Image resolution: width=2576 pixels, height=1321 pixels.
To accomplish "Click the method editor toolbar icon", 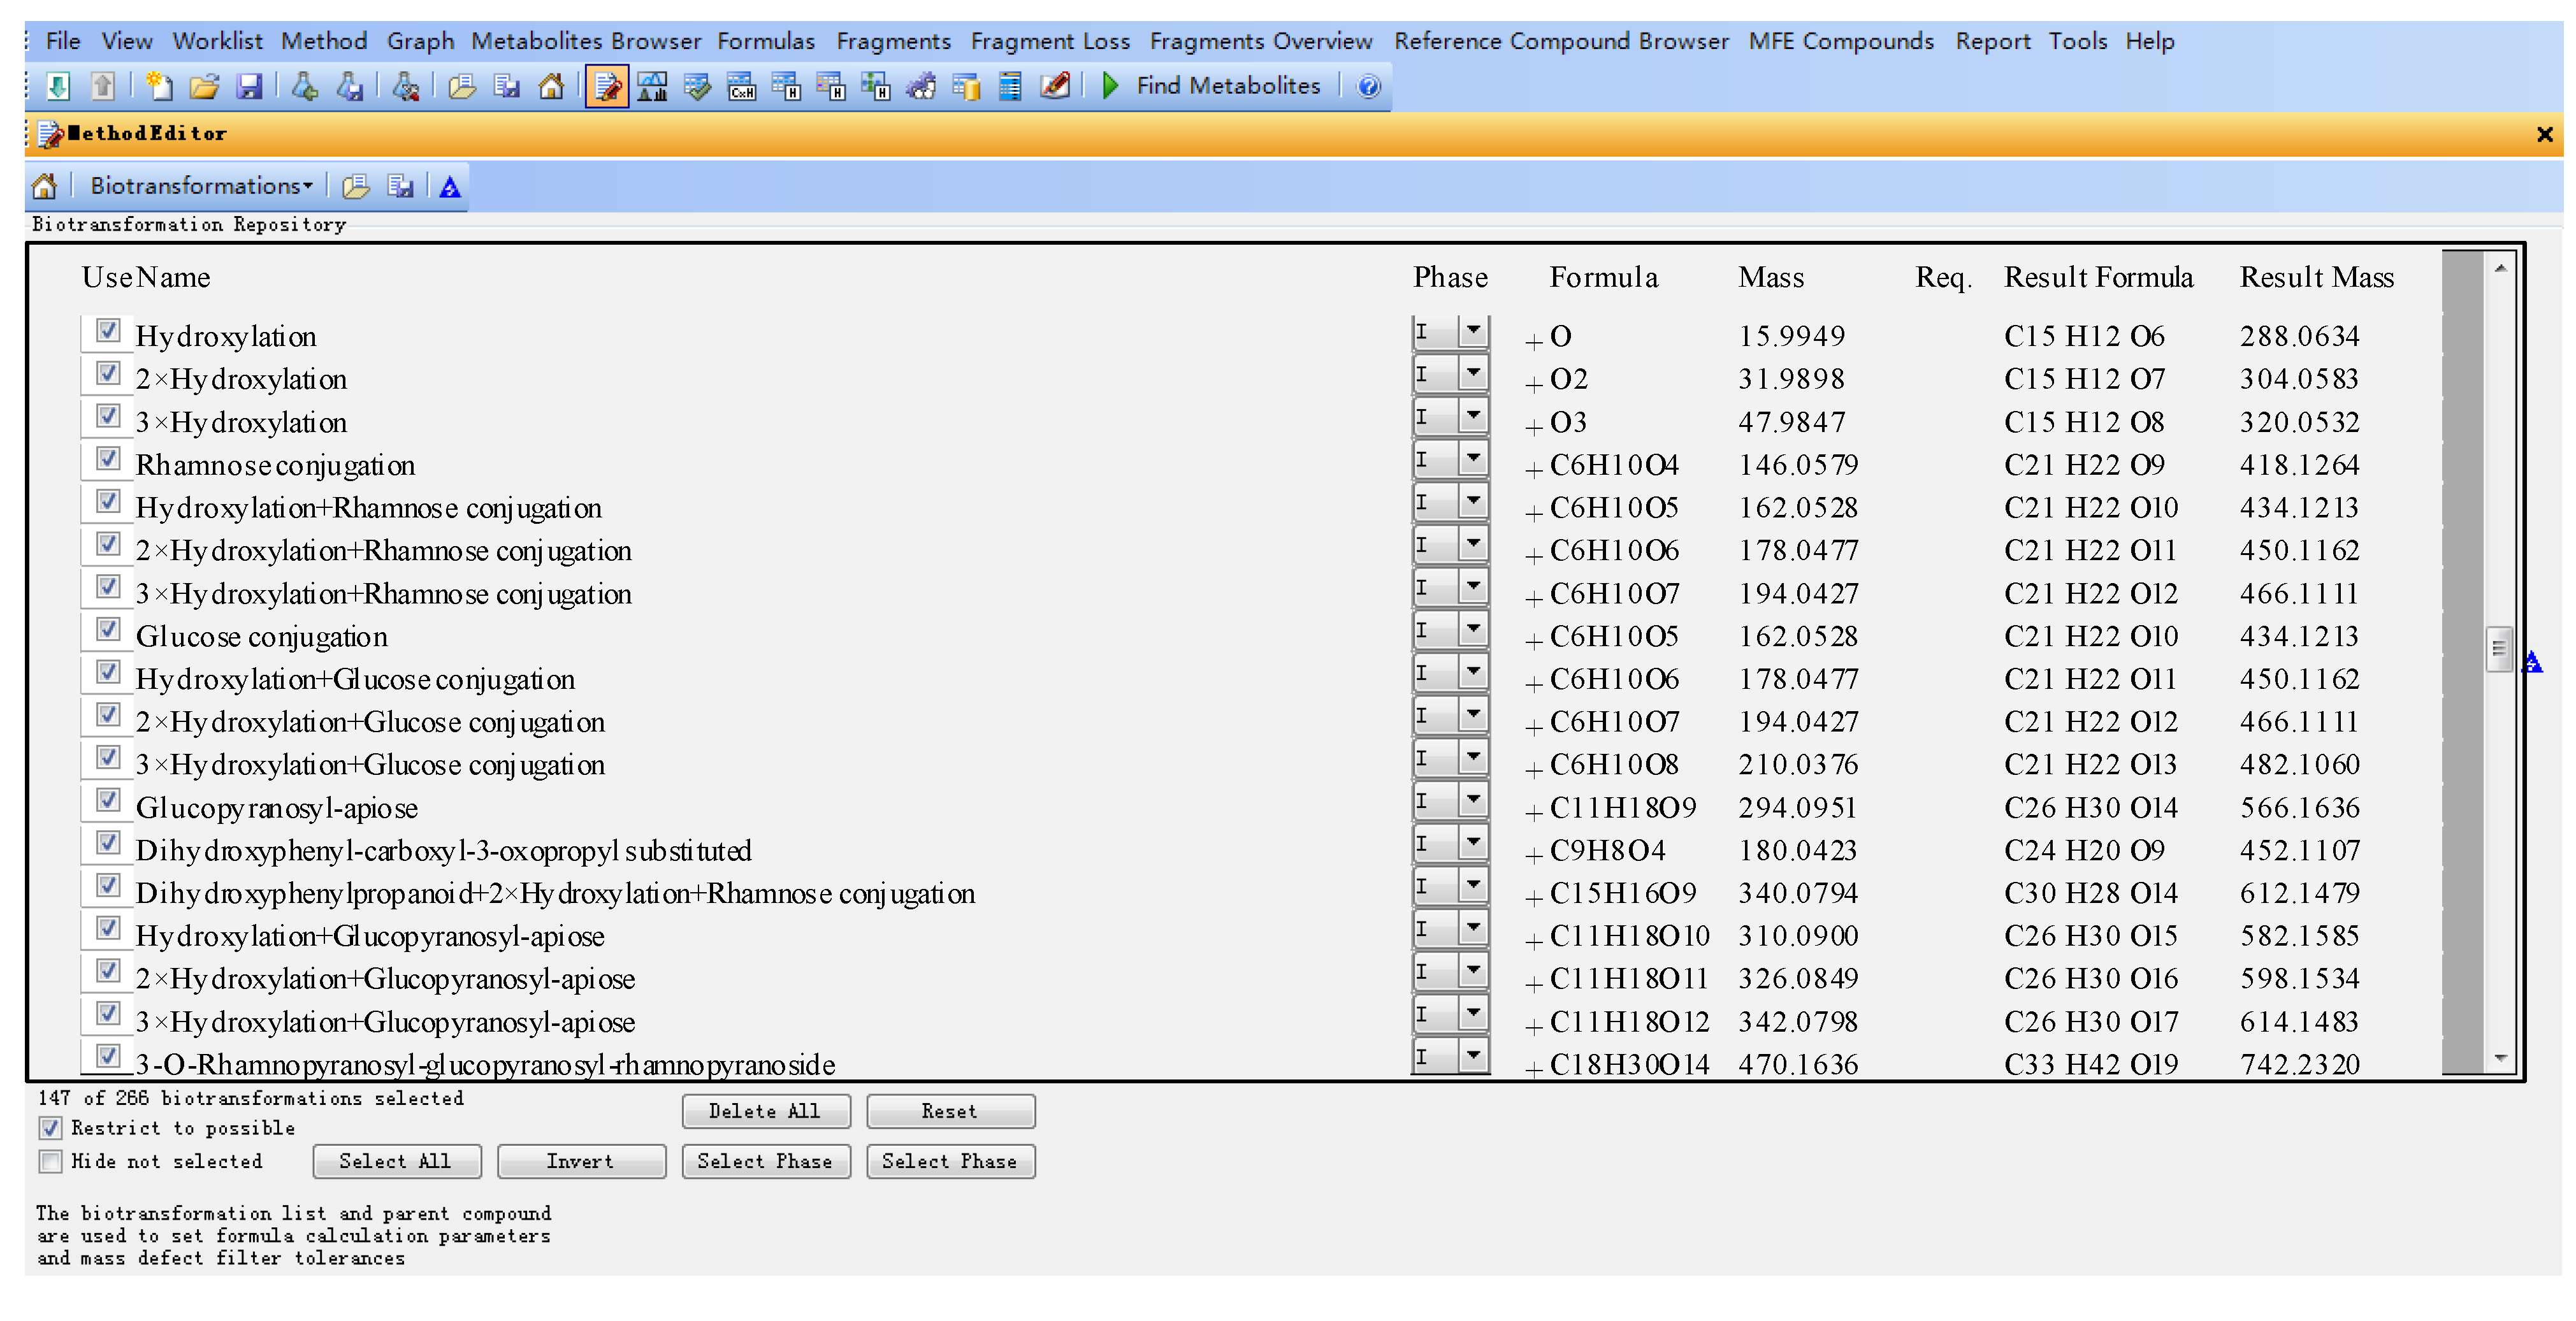I will coord(606,87).
